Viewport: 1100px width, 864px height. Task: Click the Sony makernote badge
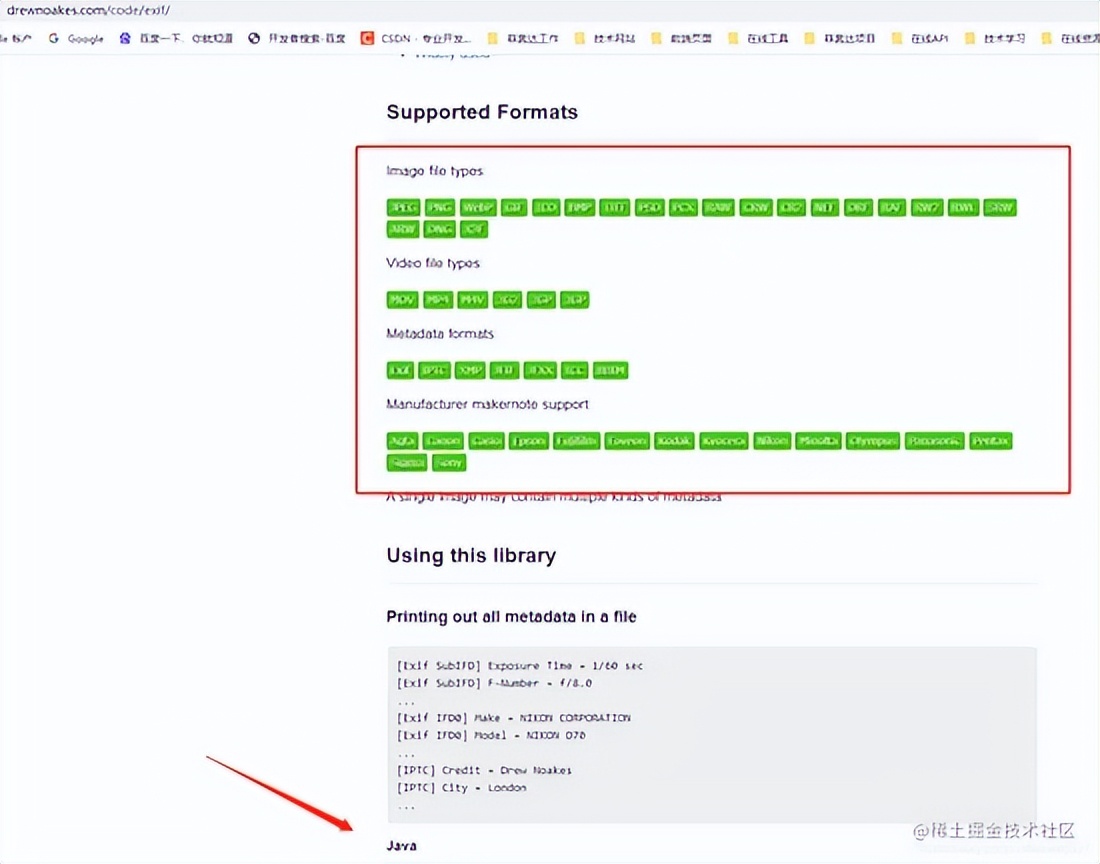pyautogui.click(x=449, y=463)
